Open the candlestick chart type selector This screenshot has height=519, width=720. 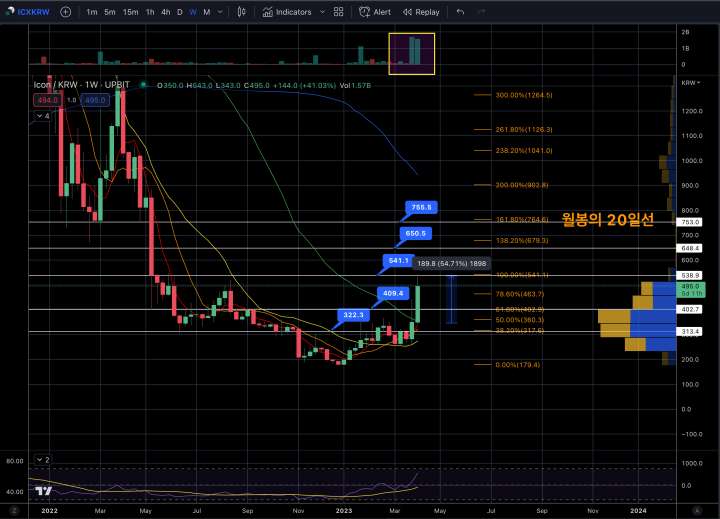pos(241,12)
